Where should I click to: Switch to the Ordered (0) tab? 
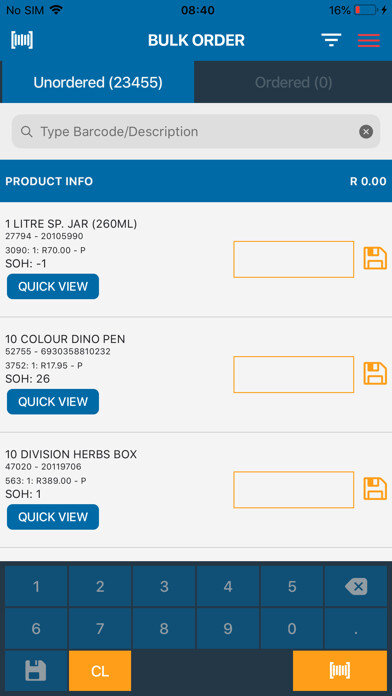click(293, 82)
